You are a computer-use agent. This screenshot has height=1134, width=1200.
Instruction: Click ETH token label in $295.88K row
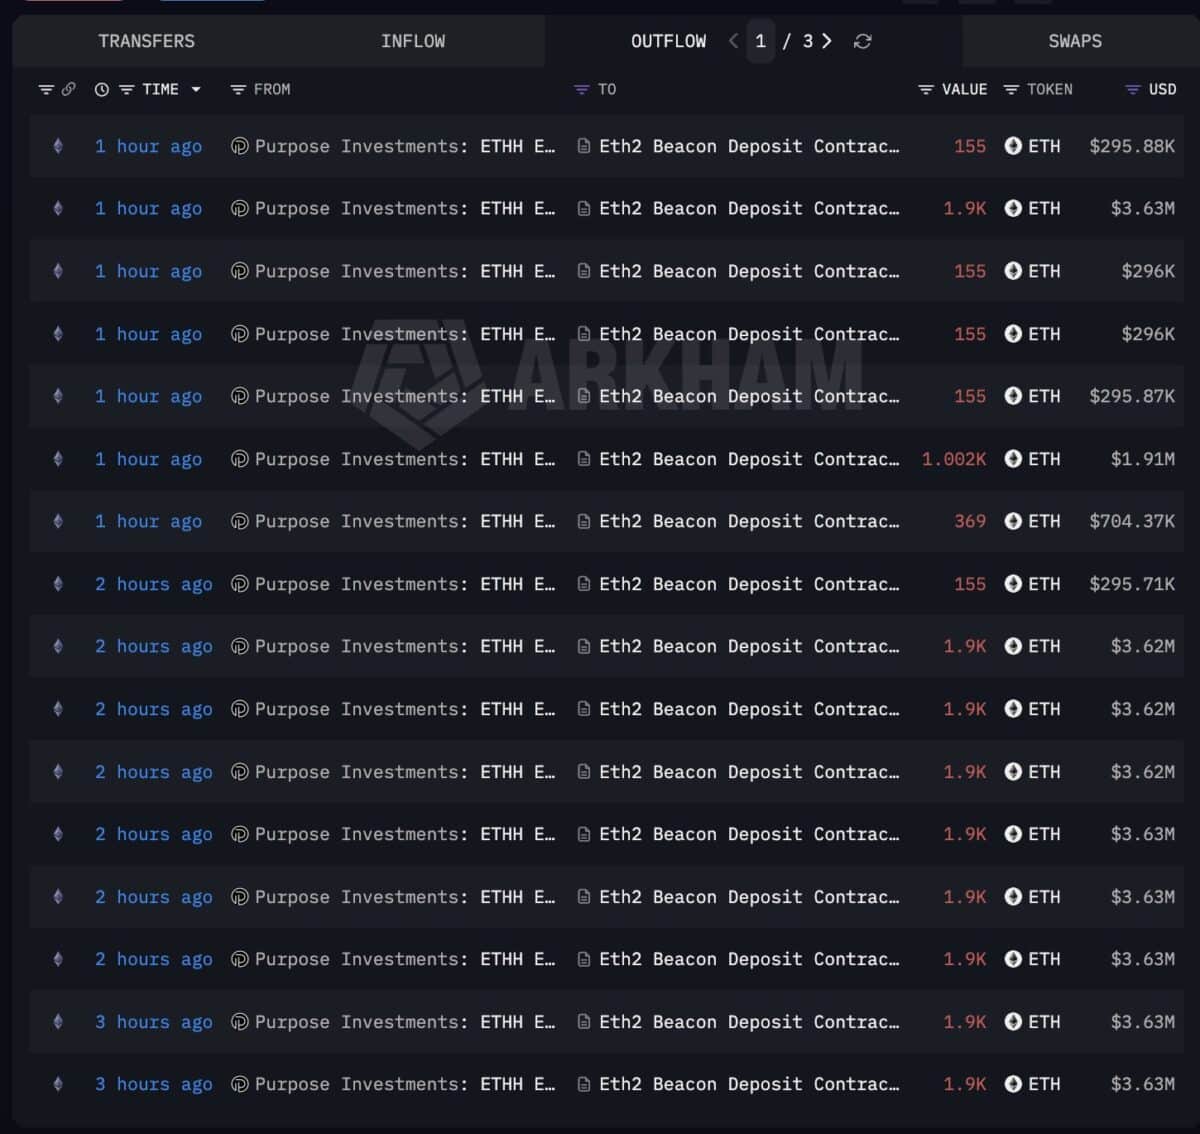1044,146
